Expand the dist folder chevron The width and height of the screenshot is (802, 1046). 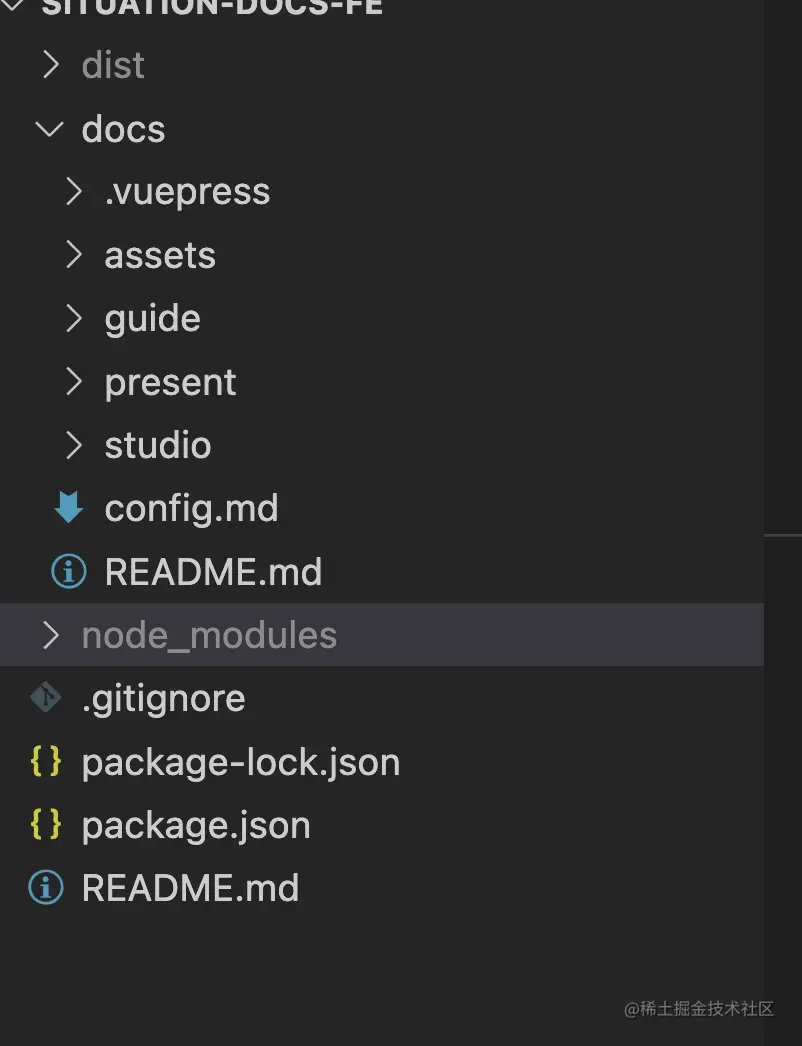pos(50,65)
